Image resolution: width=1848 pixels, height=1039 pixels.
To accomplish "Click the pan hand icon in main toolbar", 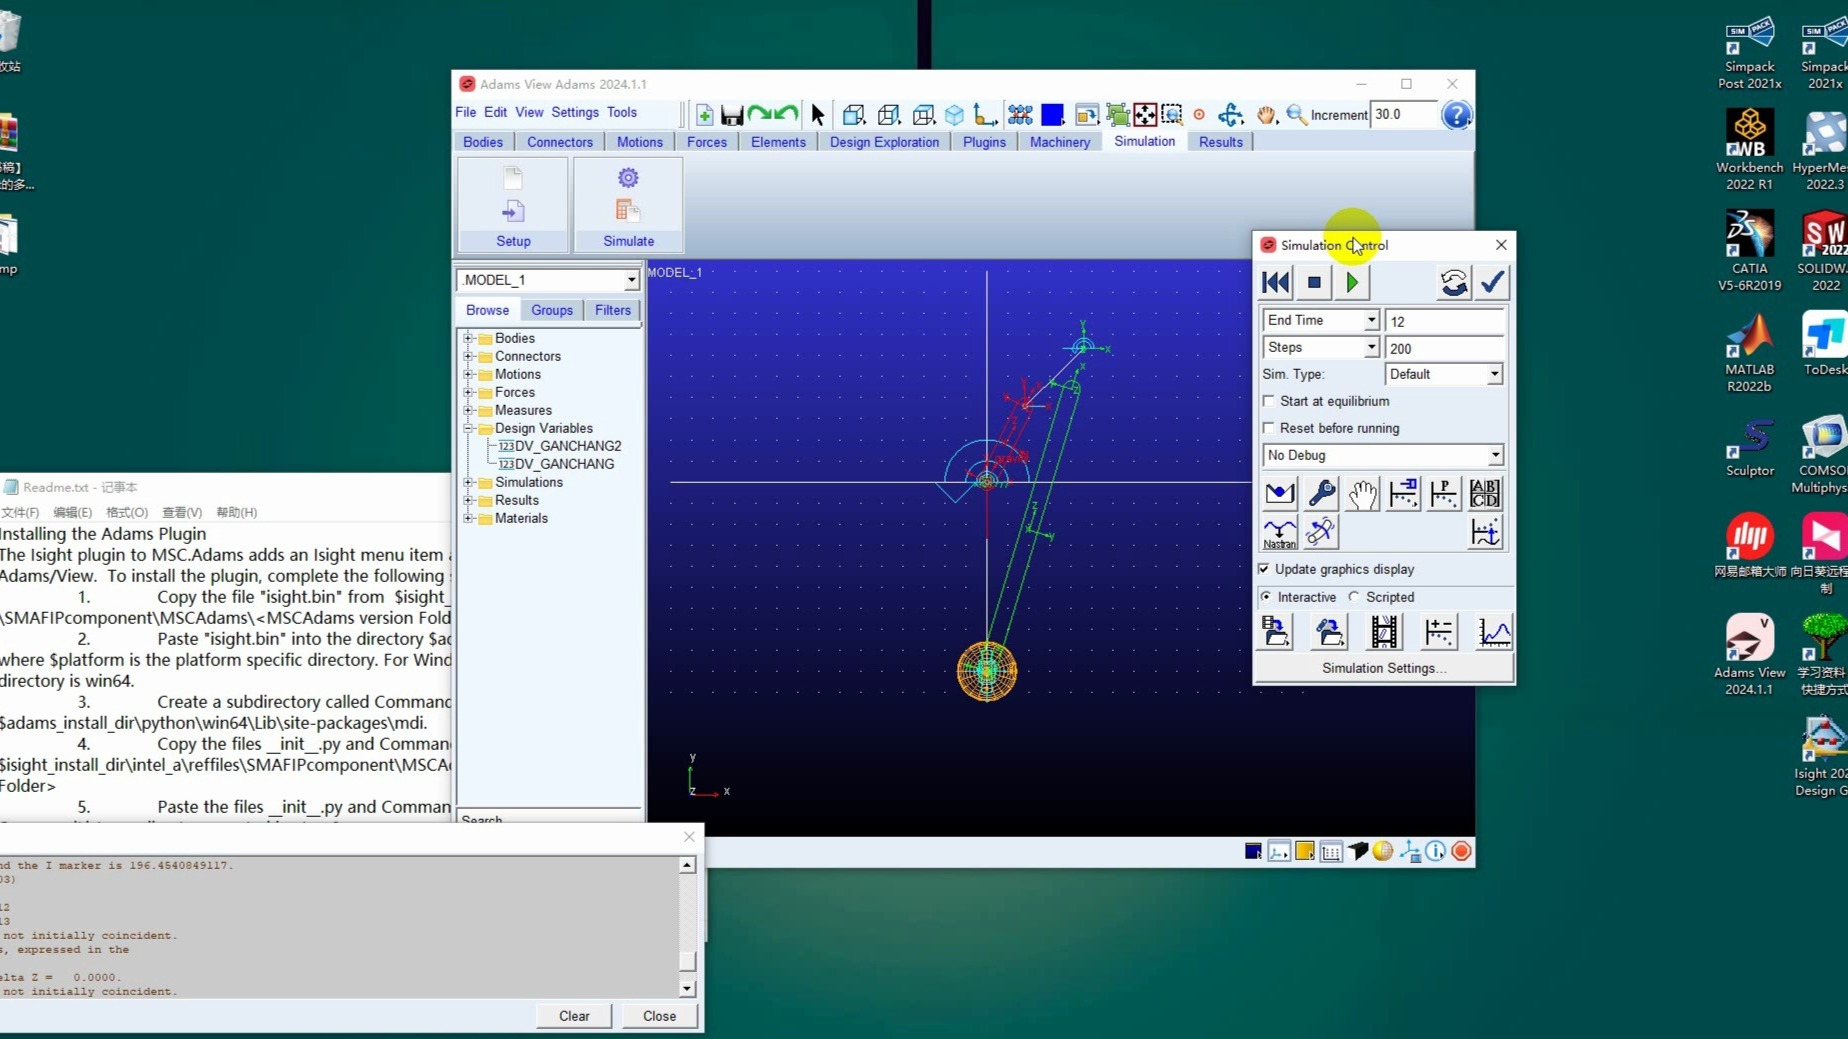I will [1266, 115].
